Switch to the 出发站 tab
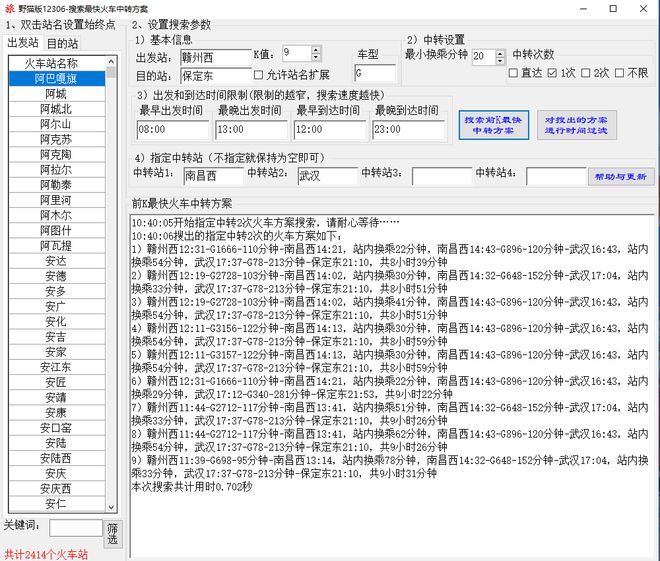The image size is (660, 561). [x=23, y=43]
